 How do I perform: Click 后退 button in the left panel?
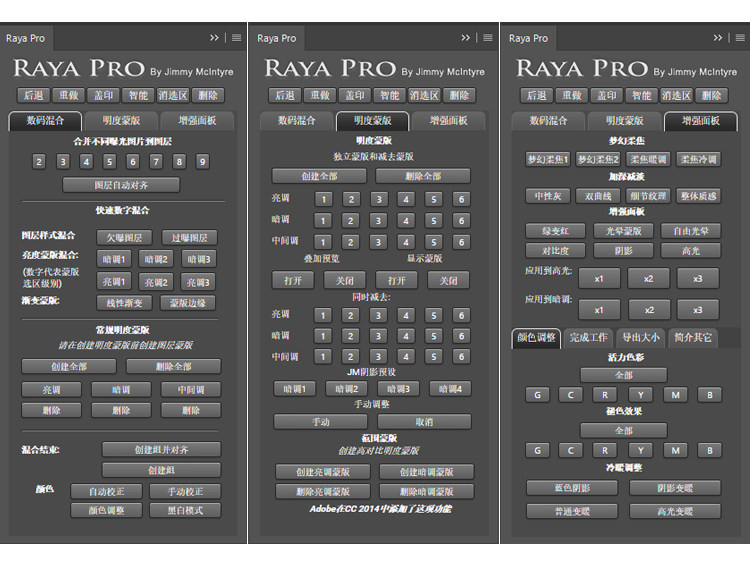33,95
